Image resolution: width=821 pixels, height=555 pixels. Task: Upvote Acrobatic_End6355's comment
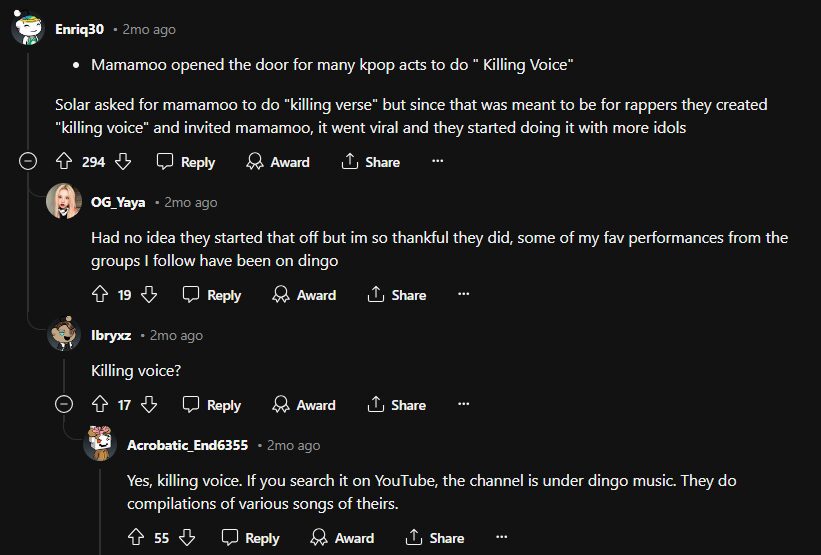[x=137, y=537]
